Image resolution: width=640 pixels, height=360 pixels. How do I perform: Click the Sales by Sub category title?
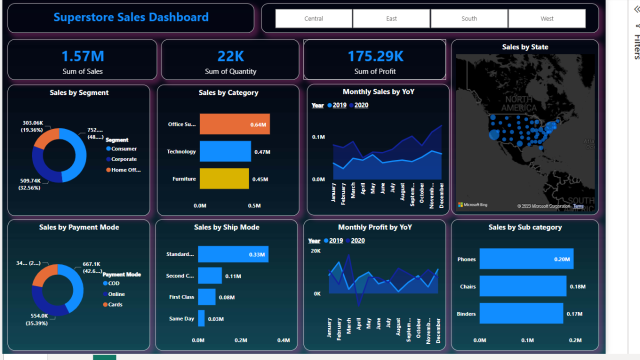tap(525, 227)
